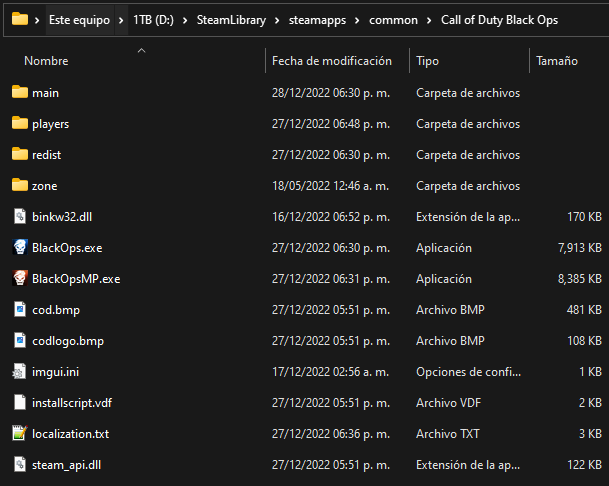The width and height of the screenshot is (609, 486).
Task: Click the BlackOpsMP.exe red skull icon
Action: pyautogui.click(x=20, y=278)
